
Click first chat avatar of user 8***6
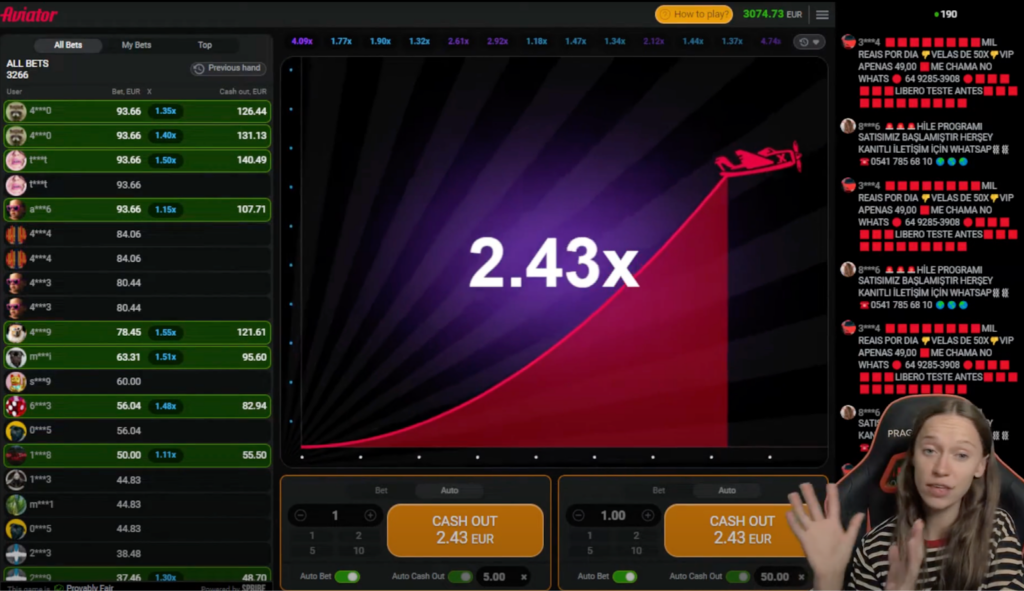(848, 126)
